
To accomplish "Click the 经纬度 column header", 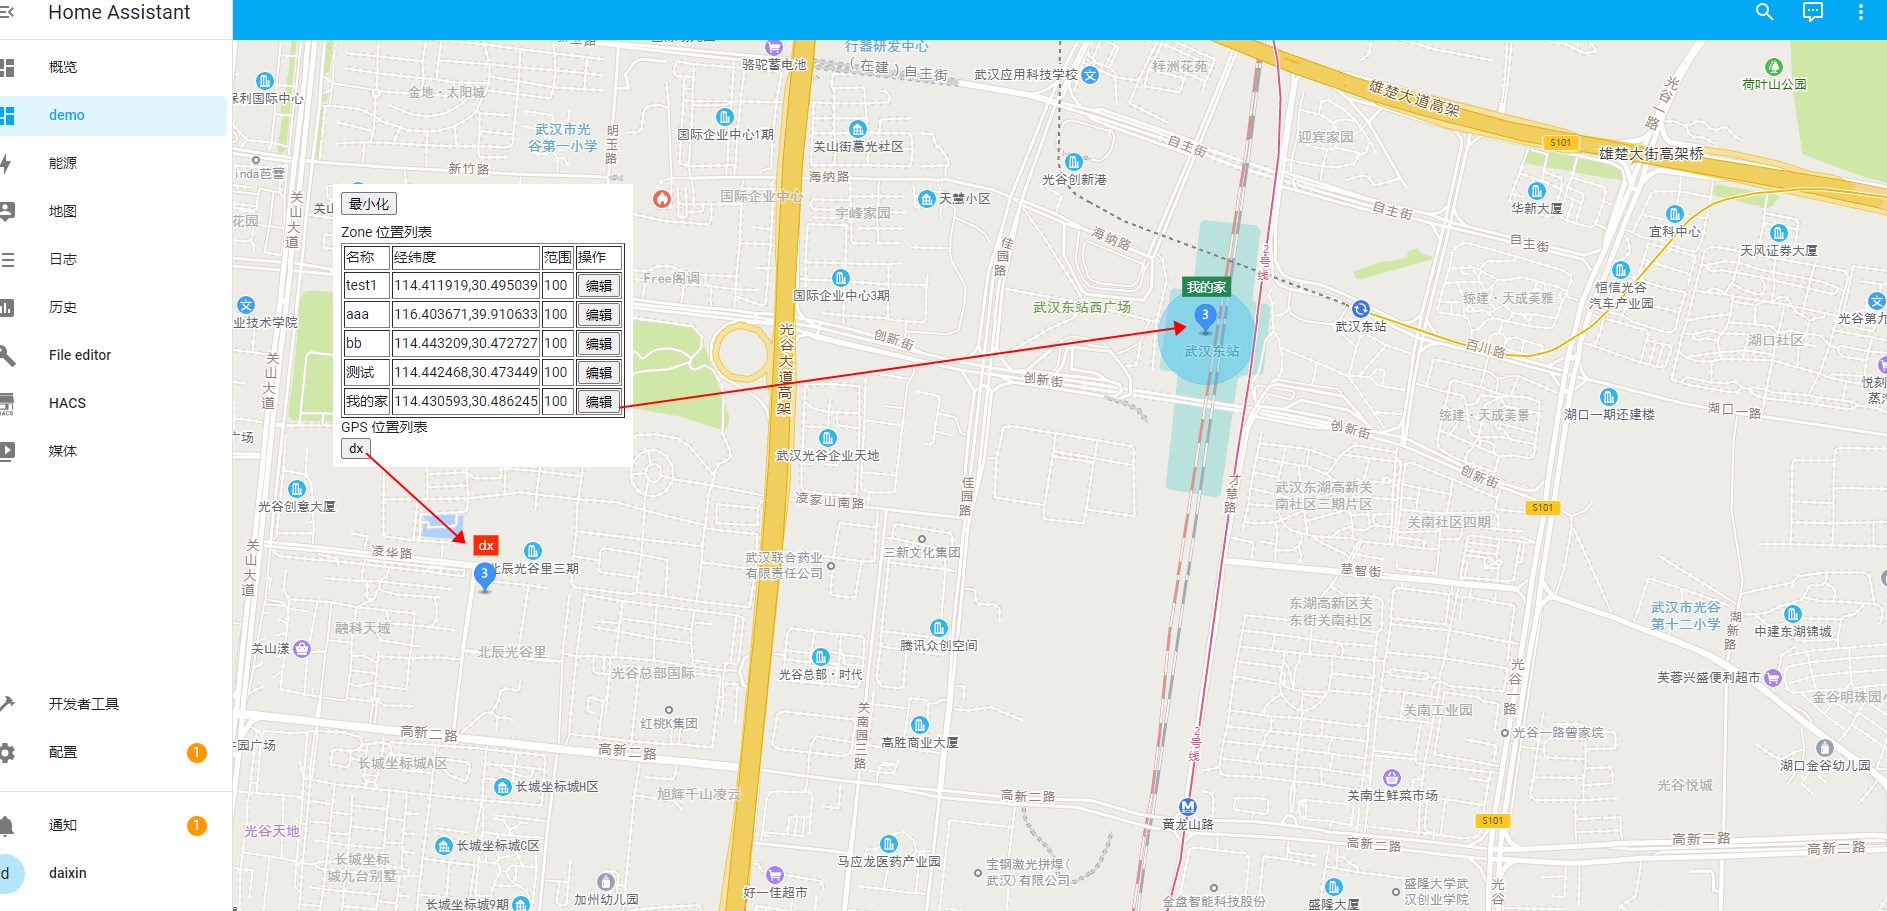I will click(465, 258).
